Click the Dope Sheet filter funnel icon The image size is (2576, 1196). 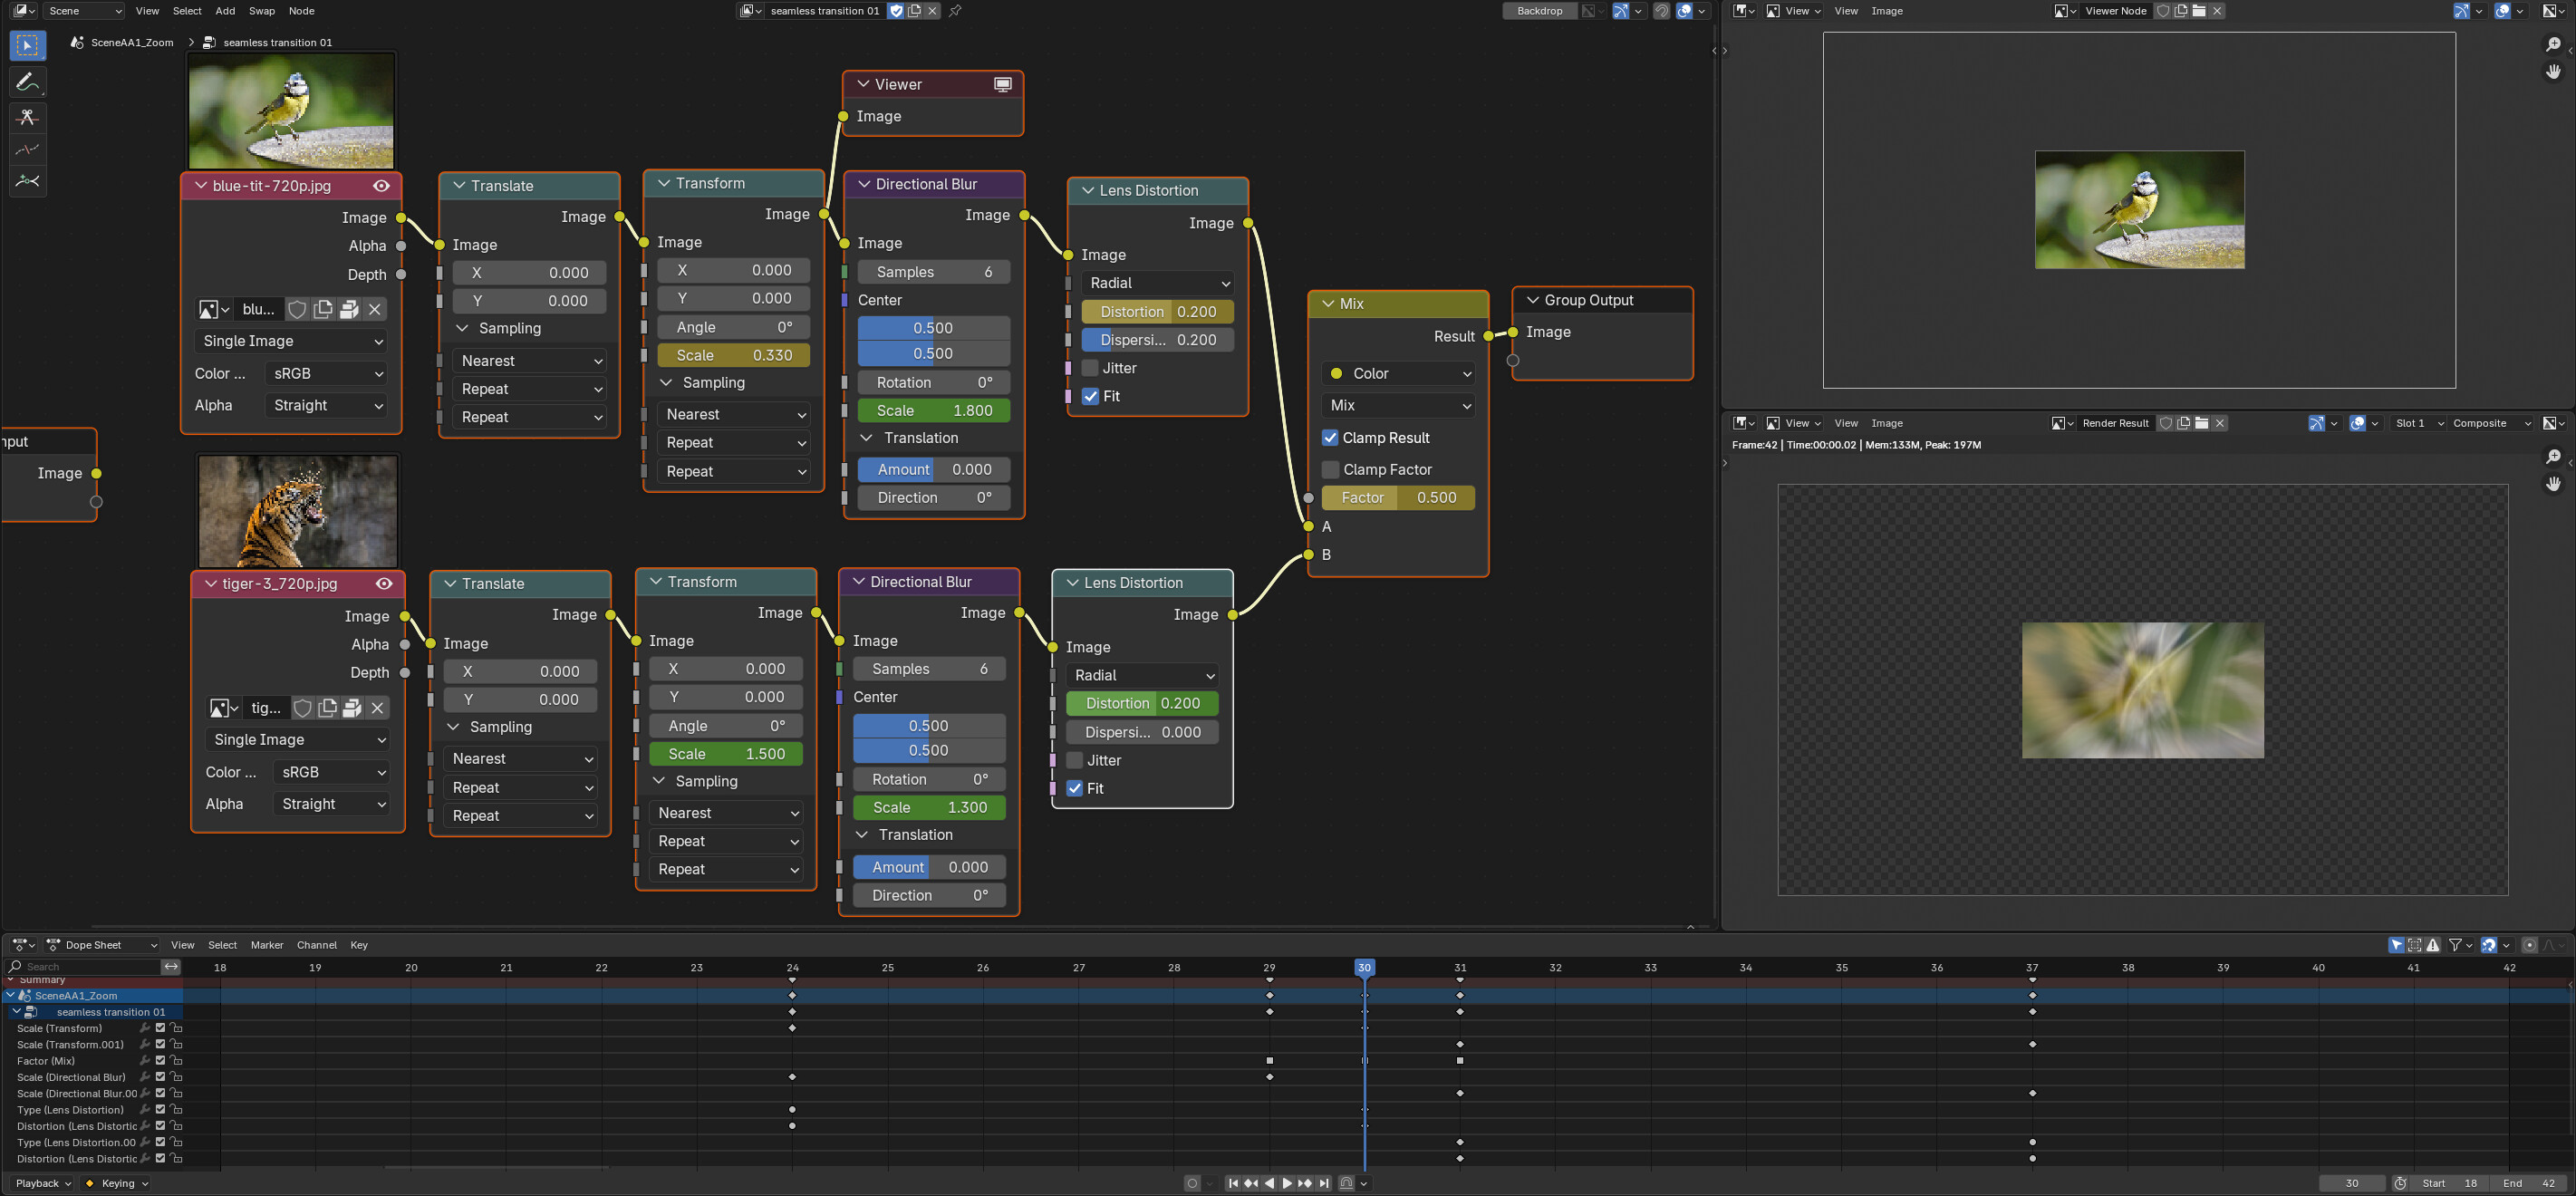pyautogui.click(x=2455, y=945)
